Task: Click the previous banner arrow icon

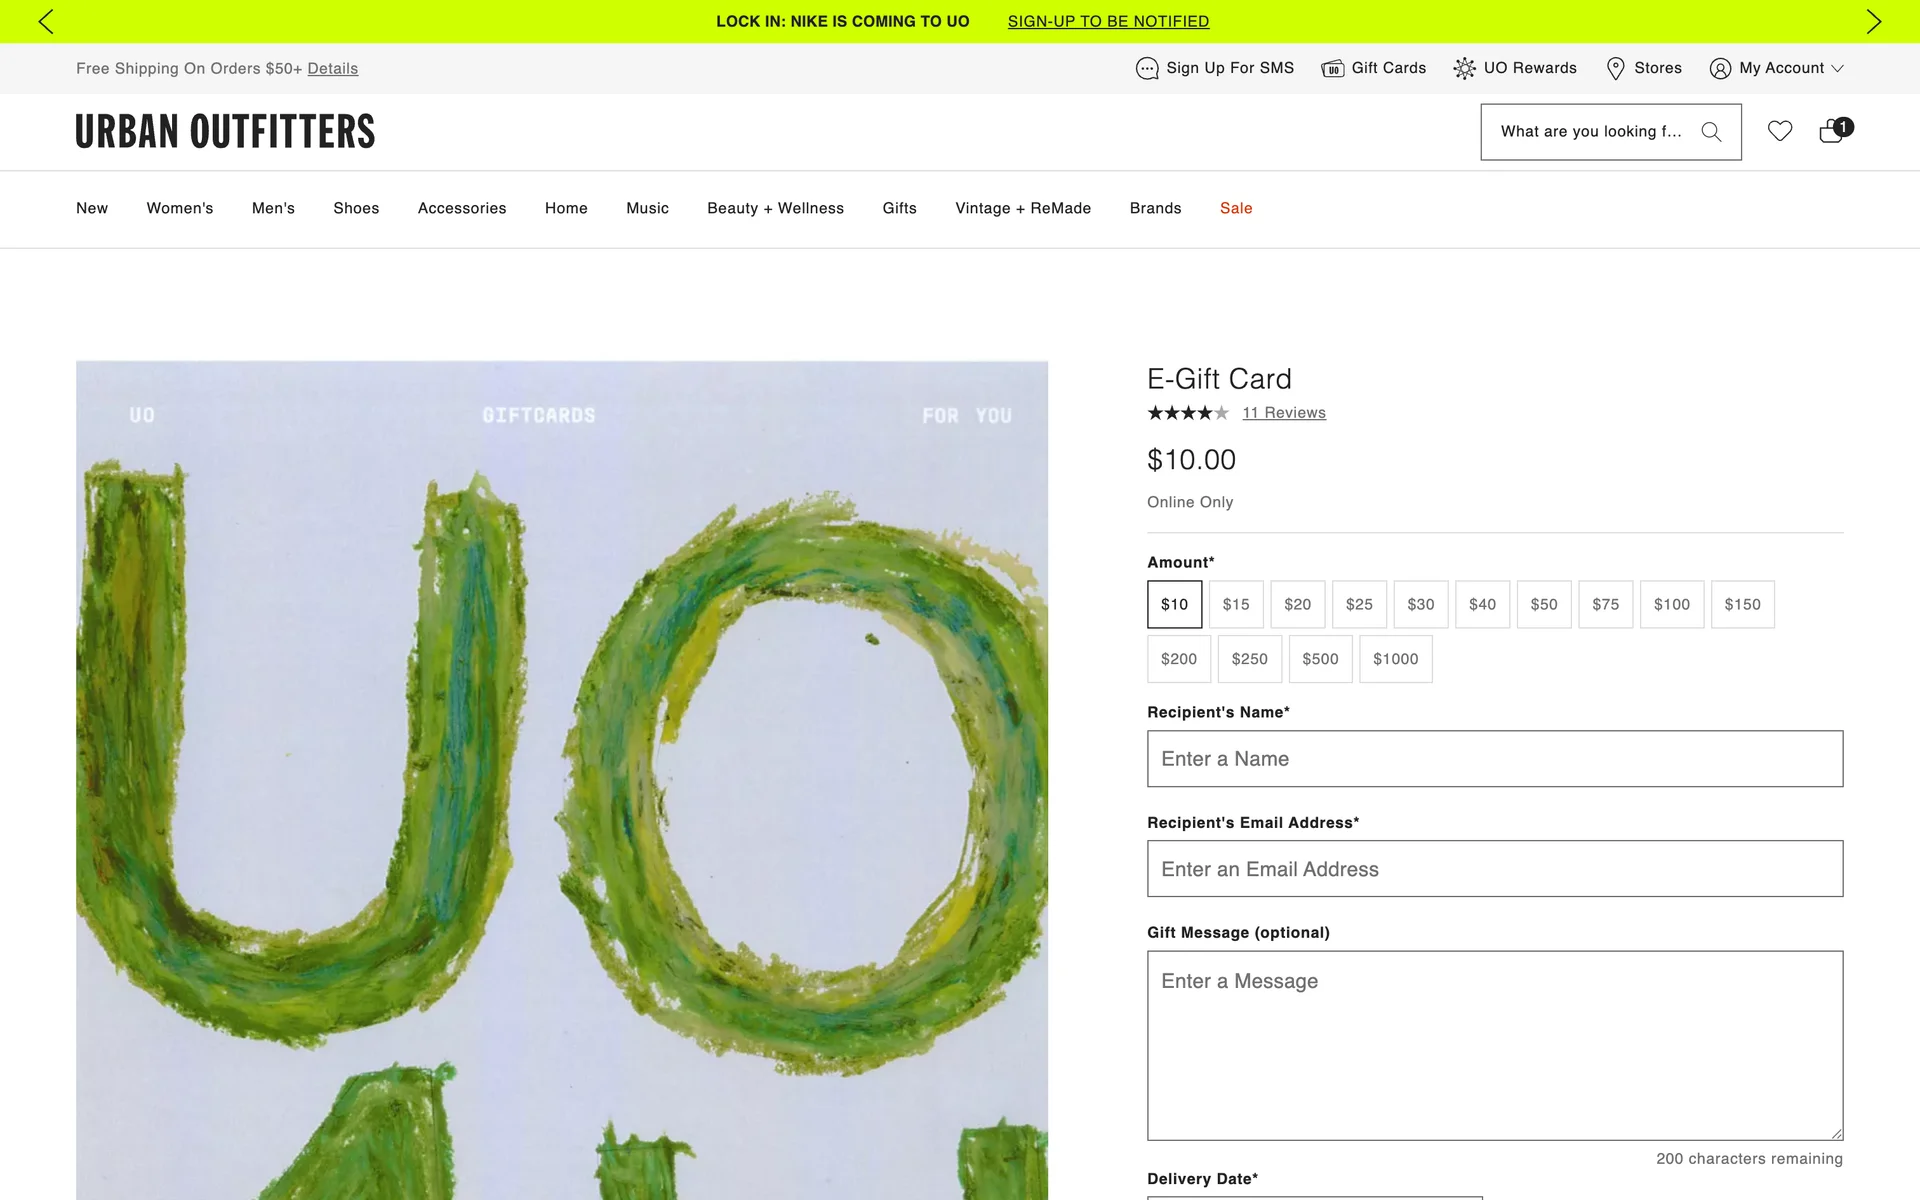Action: coord(46,21)
